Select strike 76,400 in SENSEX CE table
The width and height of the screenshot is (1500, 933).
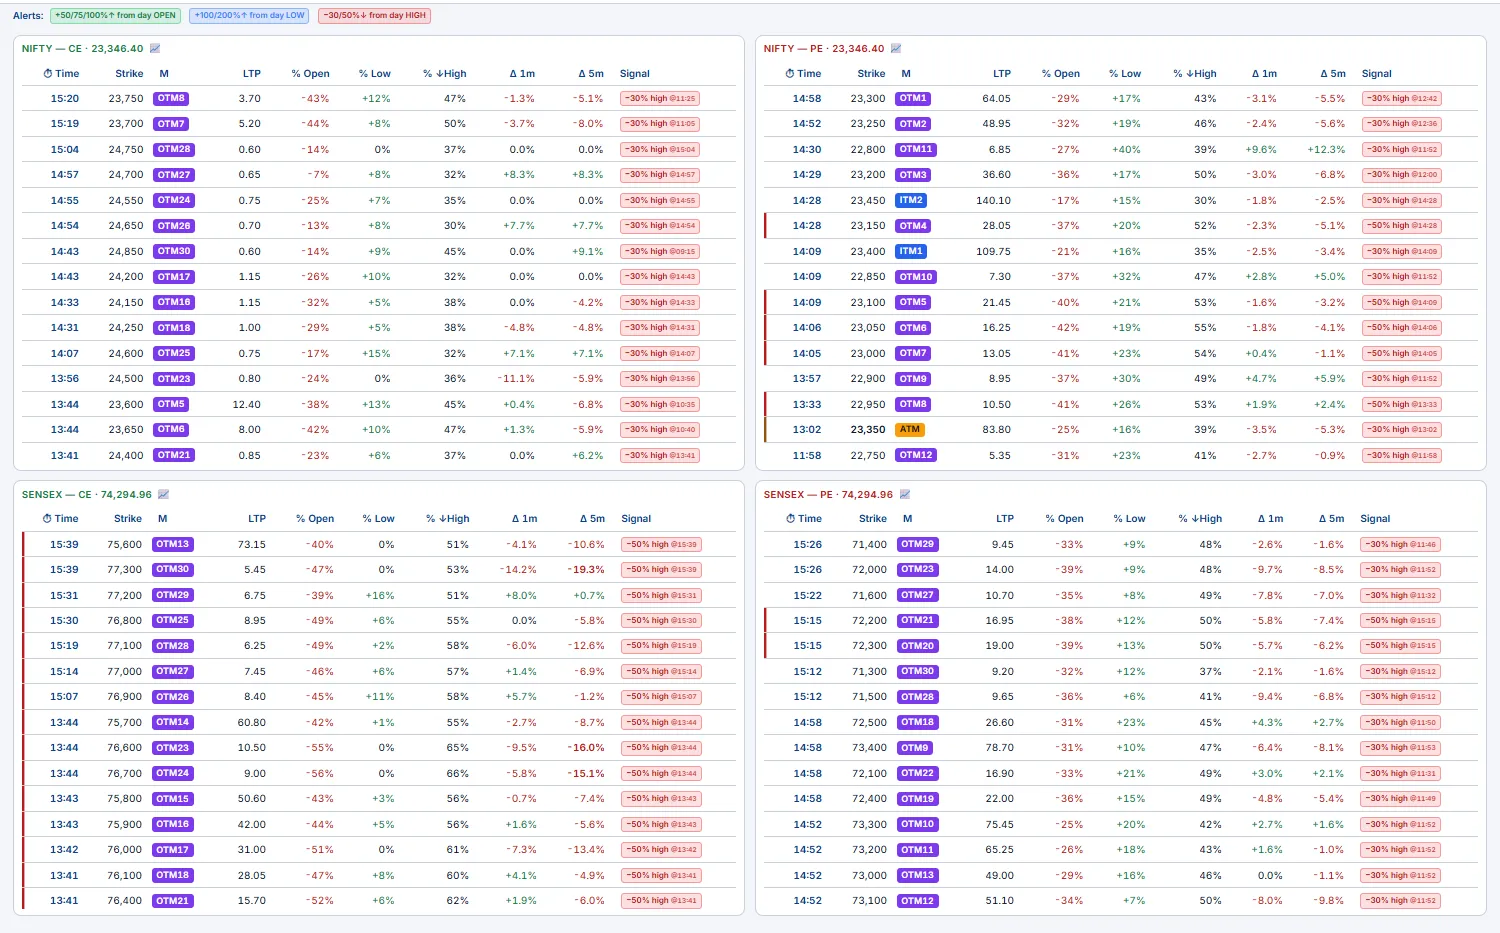pyautogui.click(x=125, y=900)
